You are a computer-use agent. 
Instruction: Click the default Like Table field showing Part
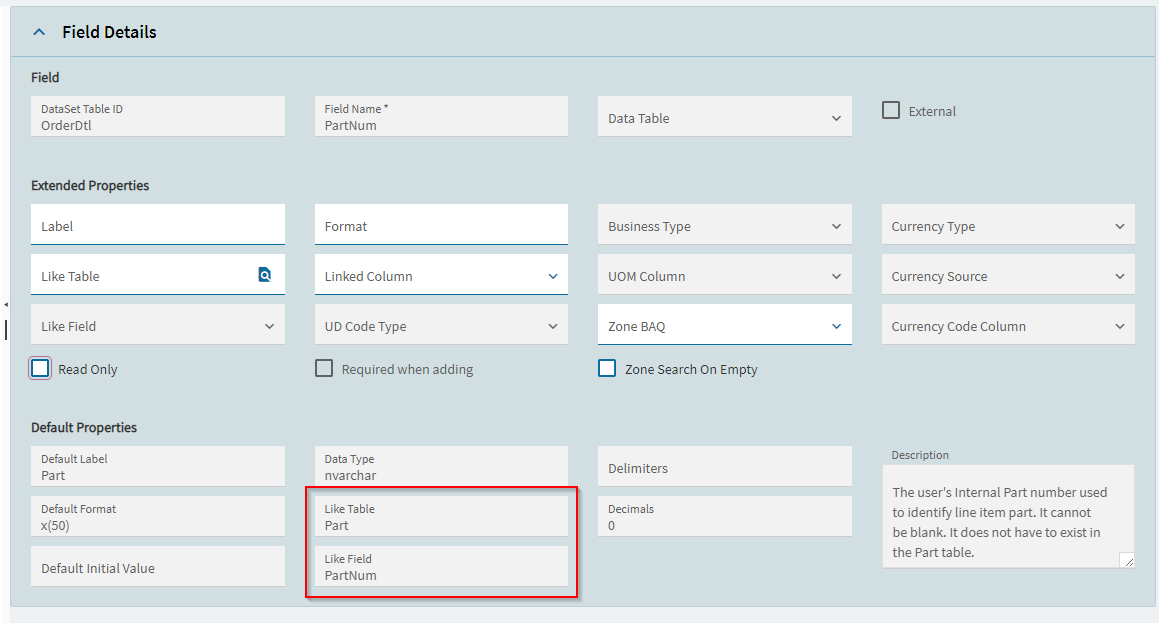click(441, 517)
